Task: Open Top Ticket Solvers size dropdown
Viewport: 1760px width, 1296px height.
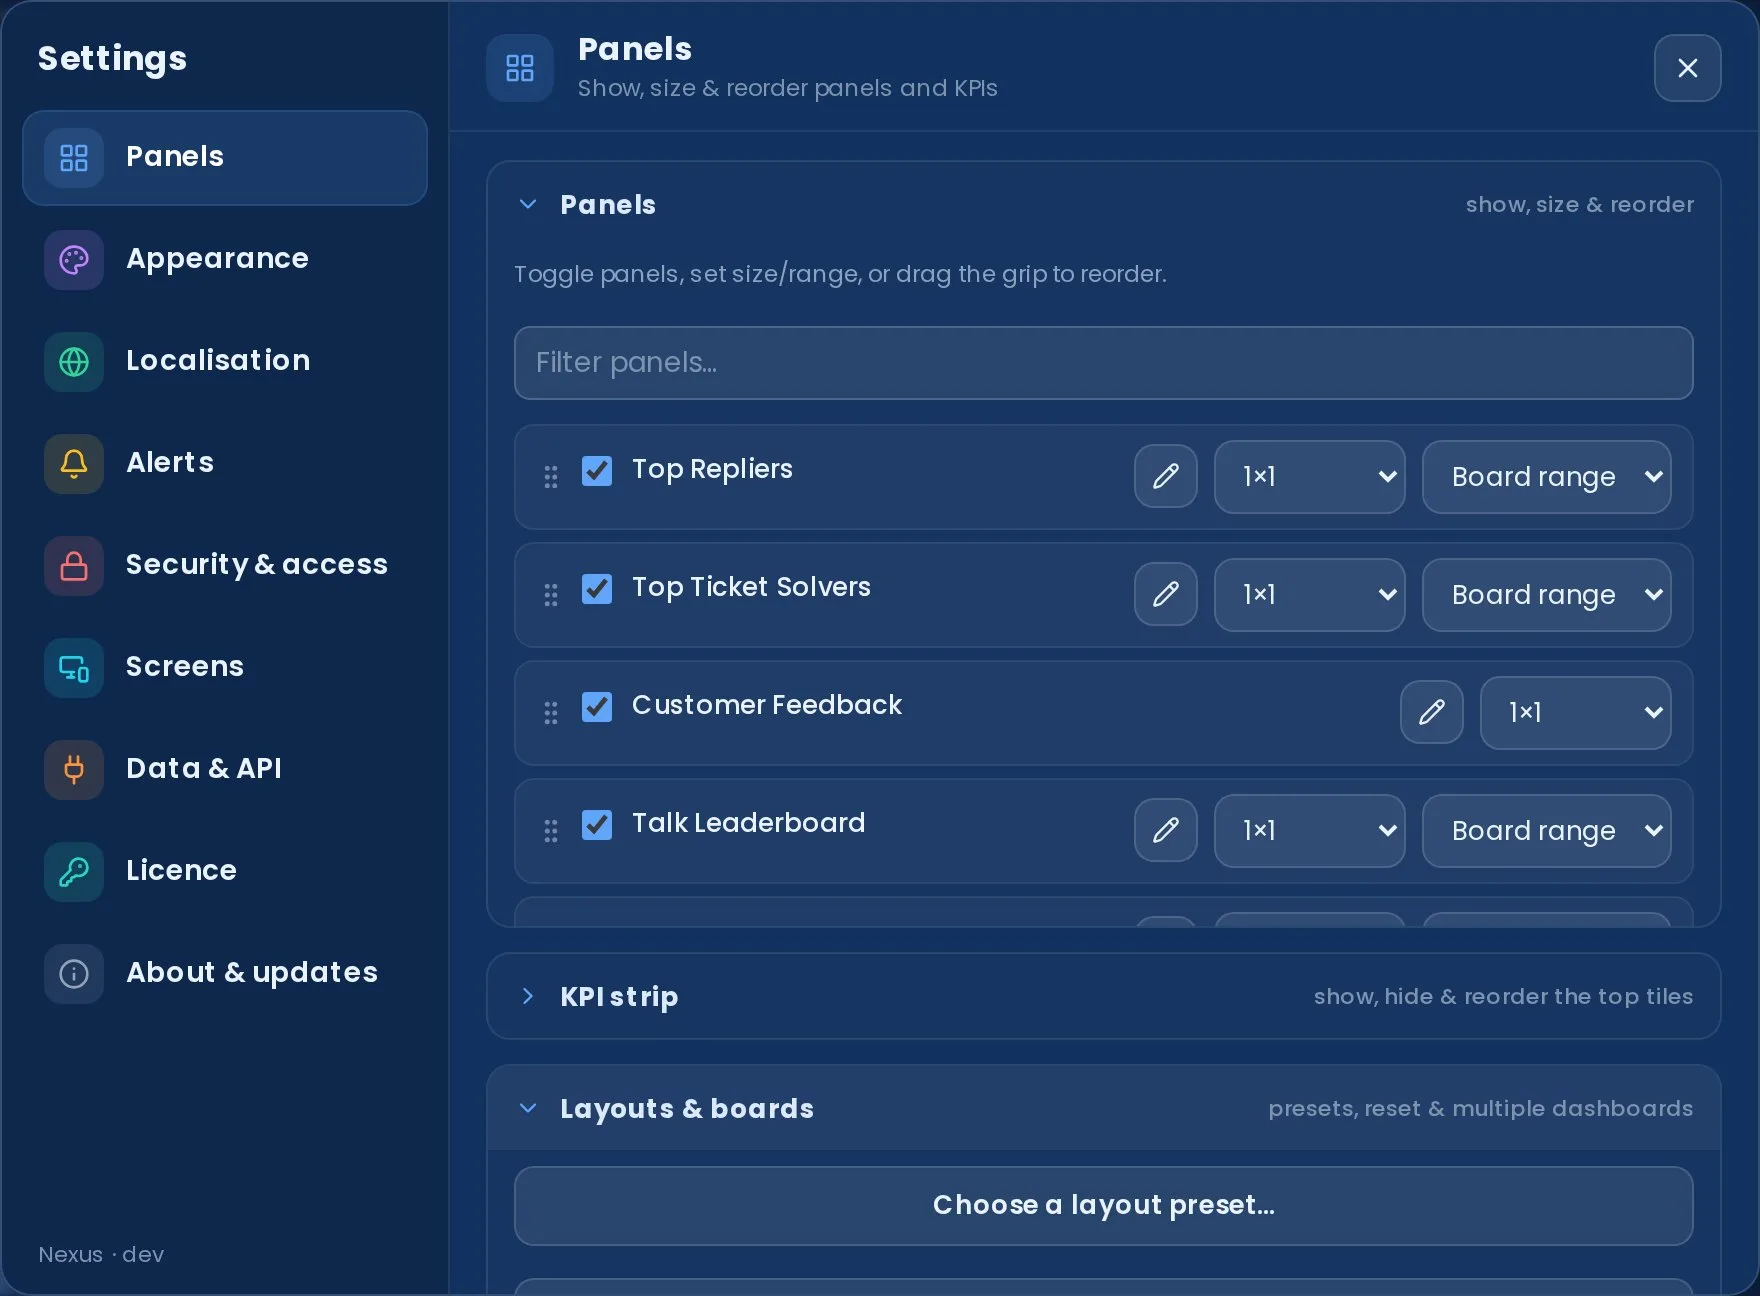Action: pos(1310,595)
